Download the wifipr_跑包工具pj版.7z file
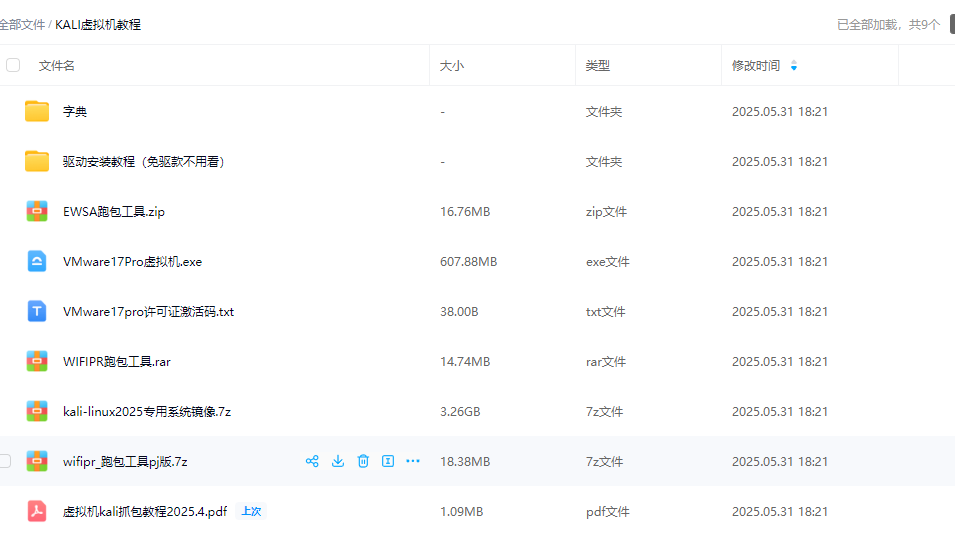The width and height of the screenshot is (955, 558). [337, 461]
